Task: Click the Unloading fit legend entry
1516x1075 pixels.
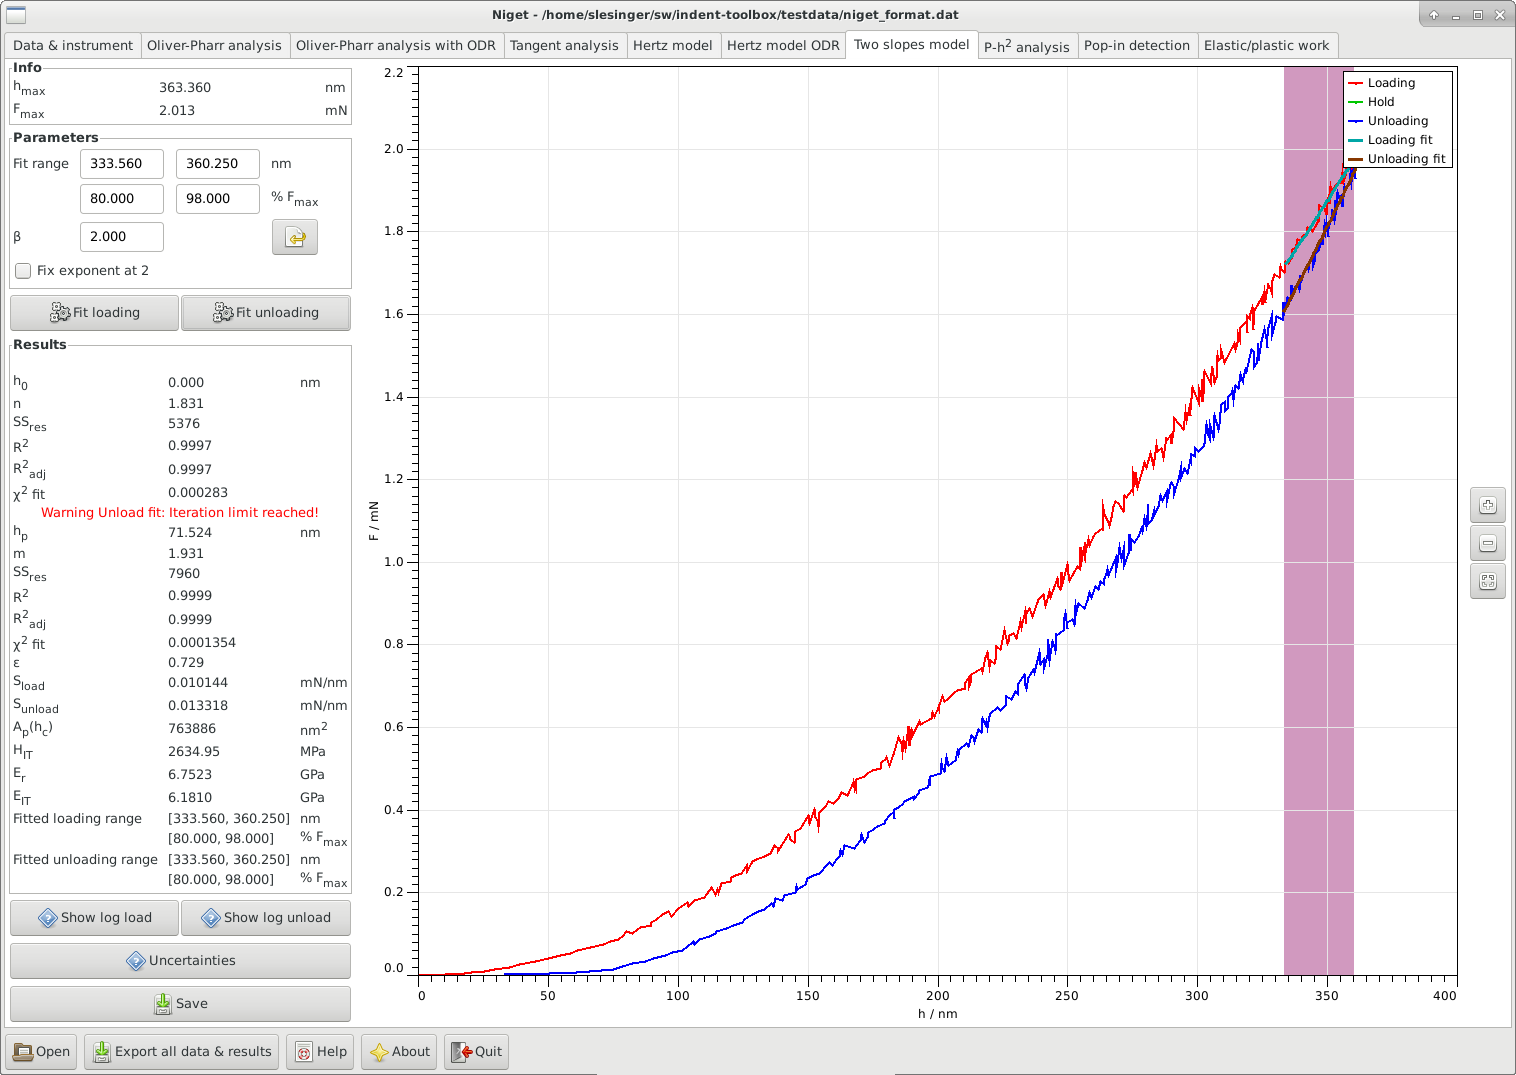Action: point(1397,159)
